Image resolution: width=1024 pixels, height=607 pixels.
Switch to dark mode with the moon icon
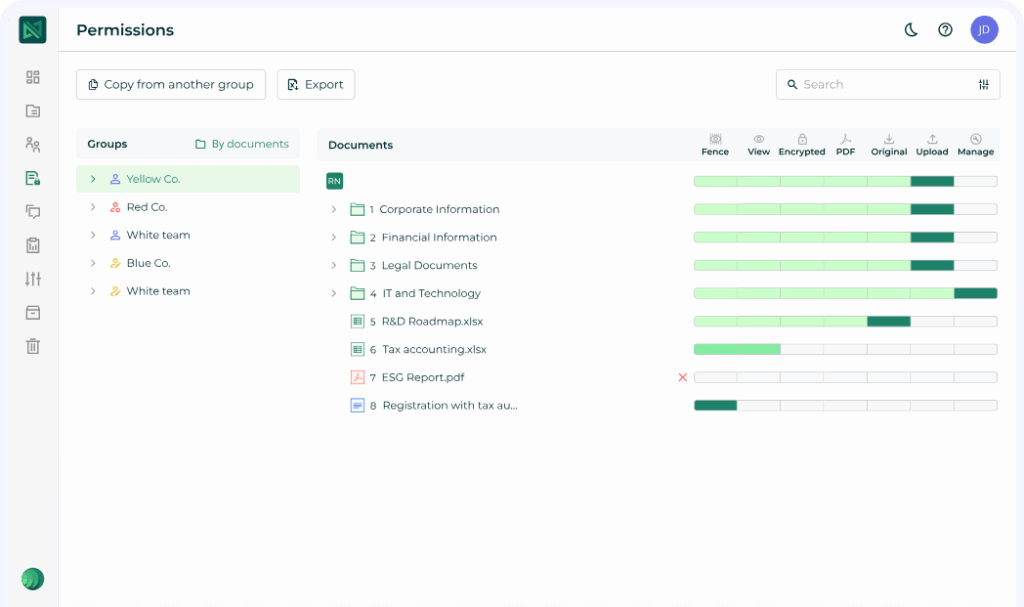(910, 30)
